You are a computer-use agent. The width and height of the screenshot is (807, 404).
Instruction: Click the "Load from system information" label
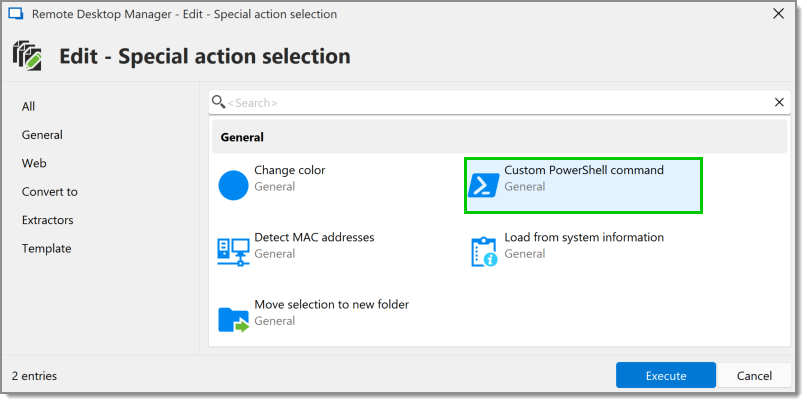584,237
